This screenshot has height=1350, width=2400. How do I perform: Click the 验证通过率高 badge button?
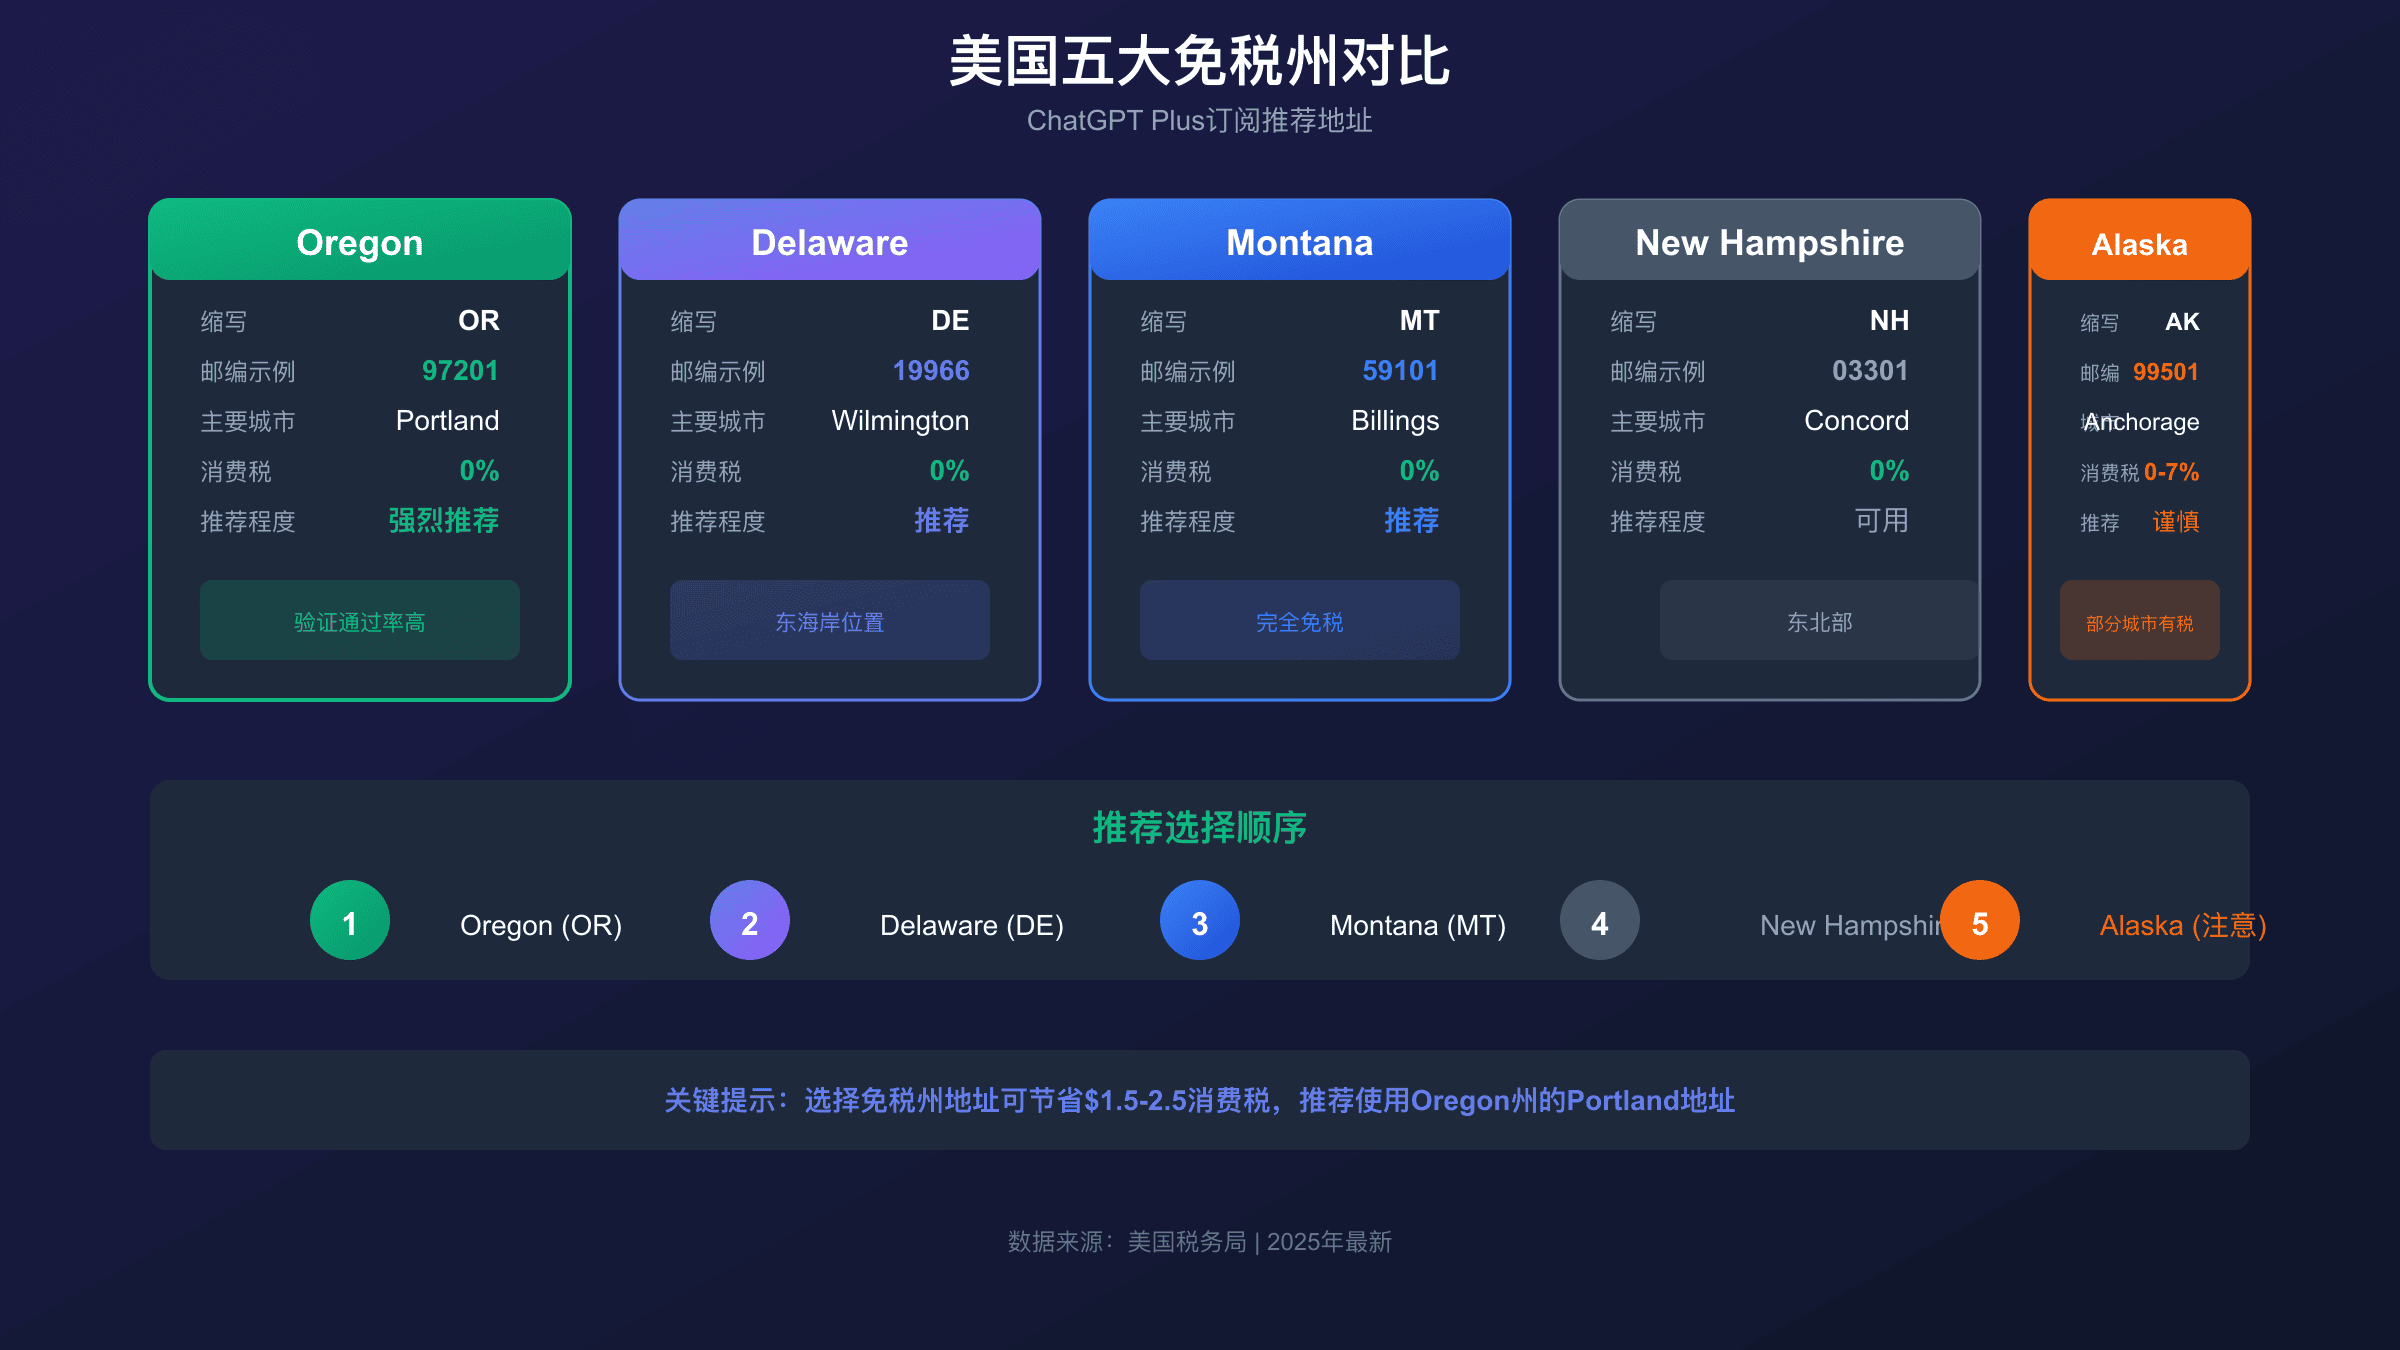[x=360, y=621]
